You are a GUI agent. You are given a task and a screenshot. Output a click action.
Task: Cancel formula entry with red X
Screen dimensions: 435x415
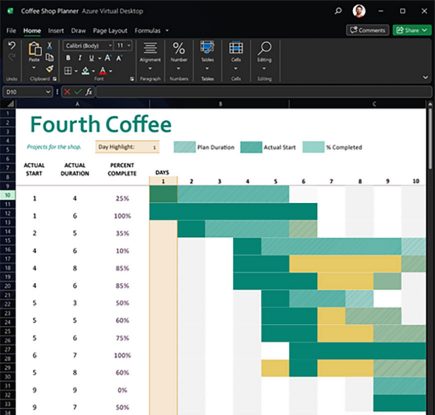point(67,92)
